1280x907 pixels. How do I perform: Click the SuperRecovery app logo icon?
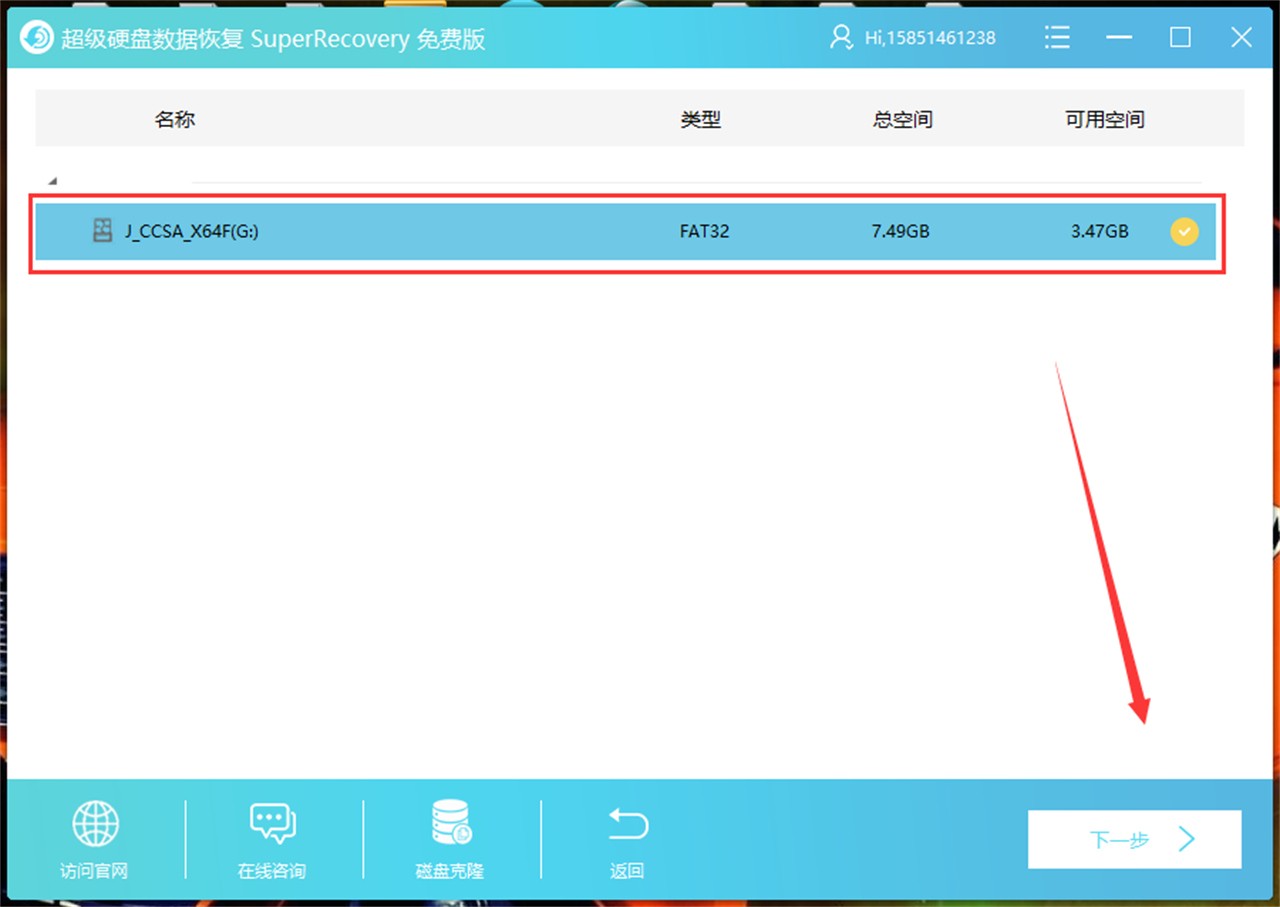(x=37, y=38)
